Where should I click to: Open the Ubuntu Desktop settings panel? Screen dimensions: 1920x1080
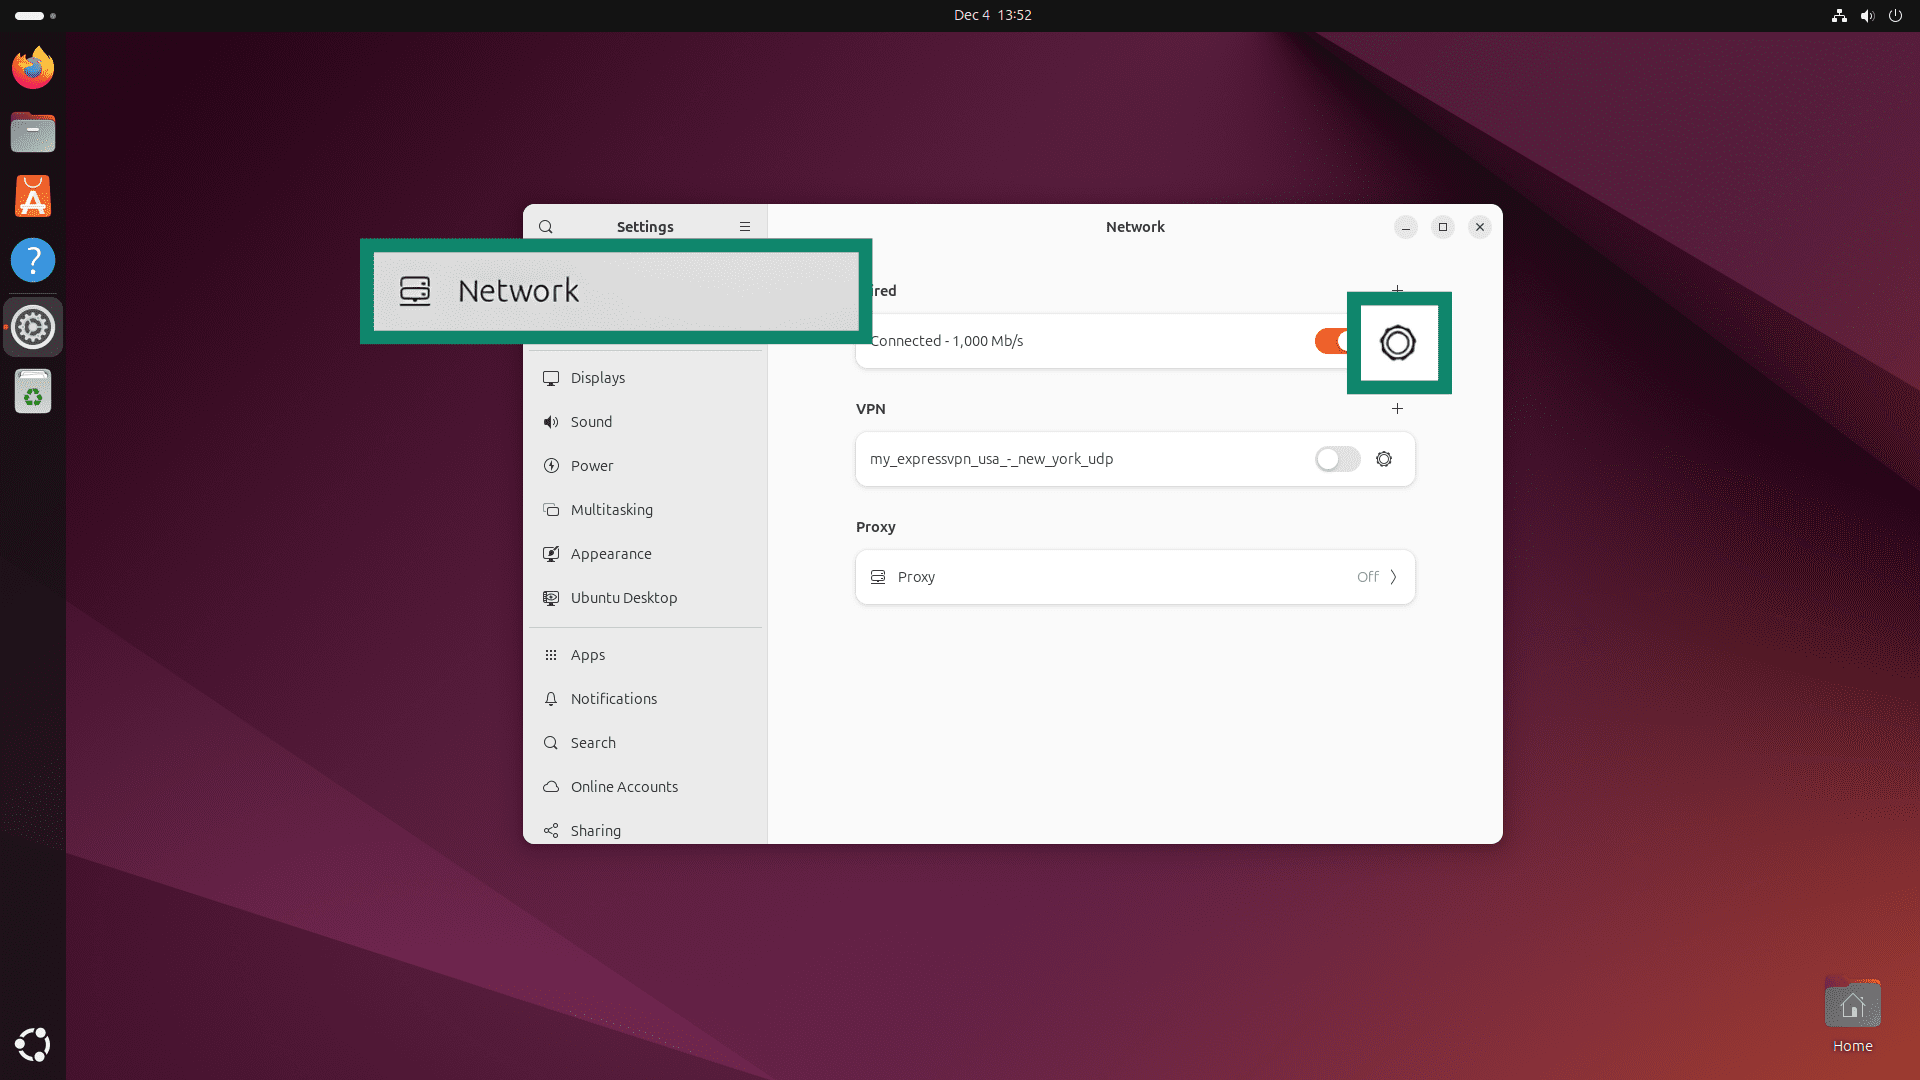click(645, 598)
